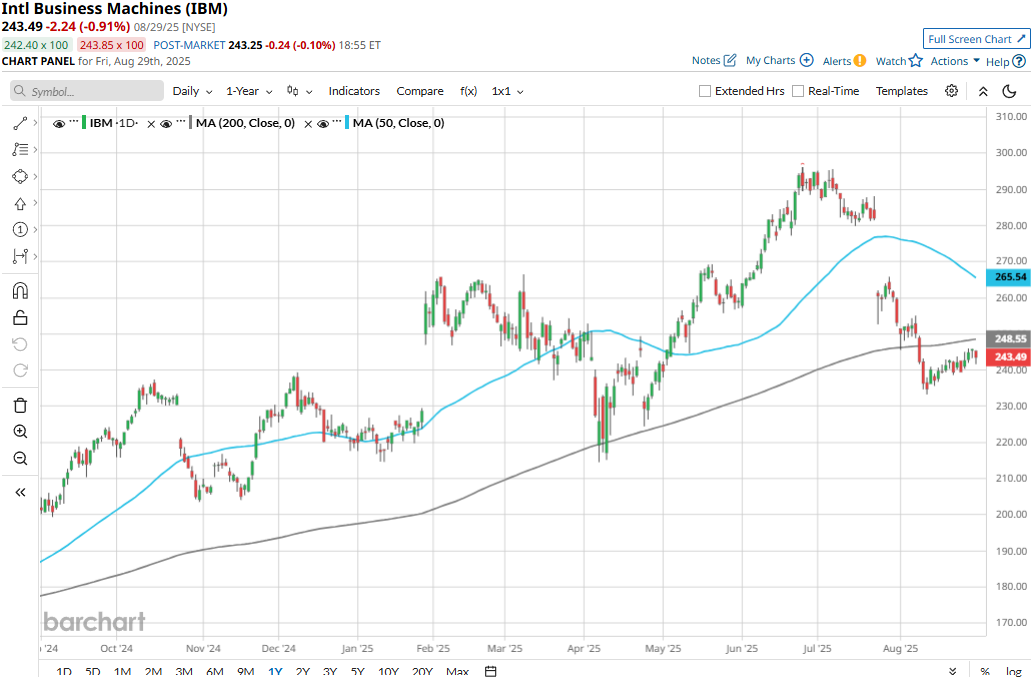Select the 6M time range tab
Viewport: 1032px width, 677px height.
(x=215, y=671)
